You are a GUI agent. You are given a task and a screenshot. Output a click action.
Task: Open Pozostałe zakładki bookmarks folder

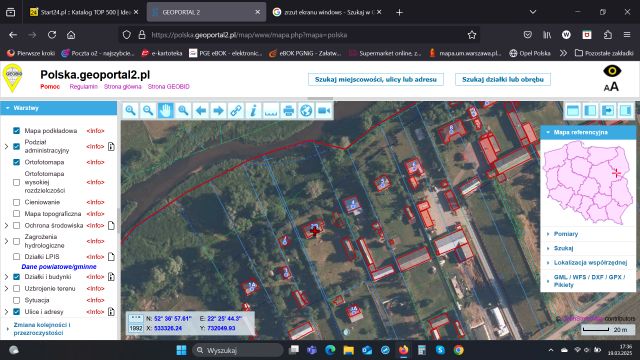pos(604,53)
